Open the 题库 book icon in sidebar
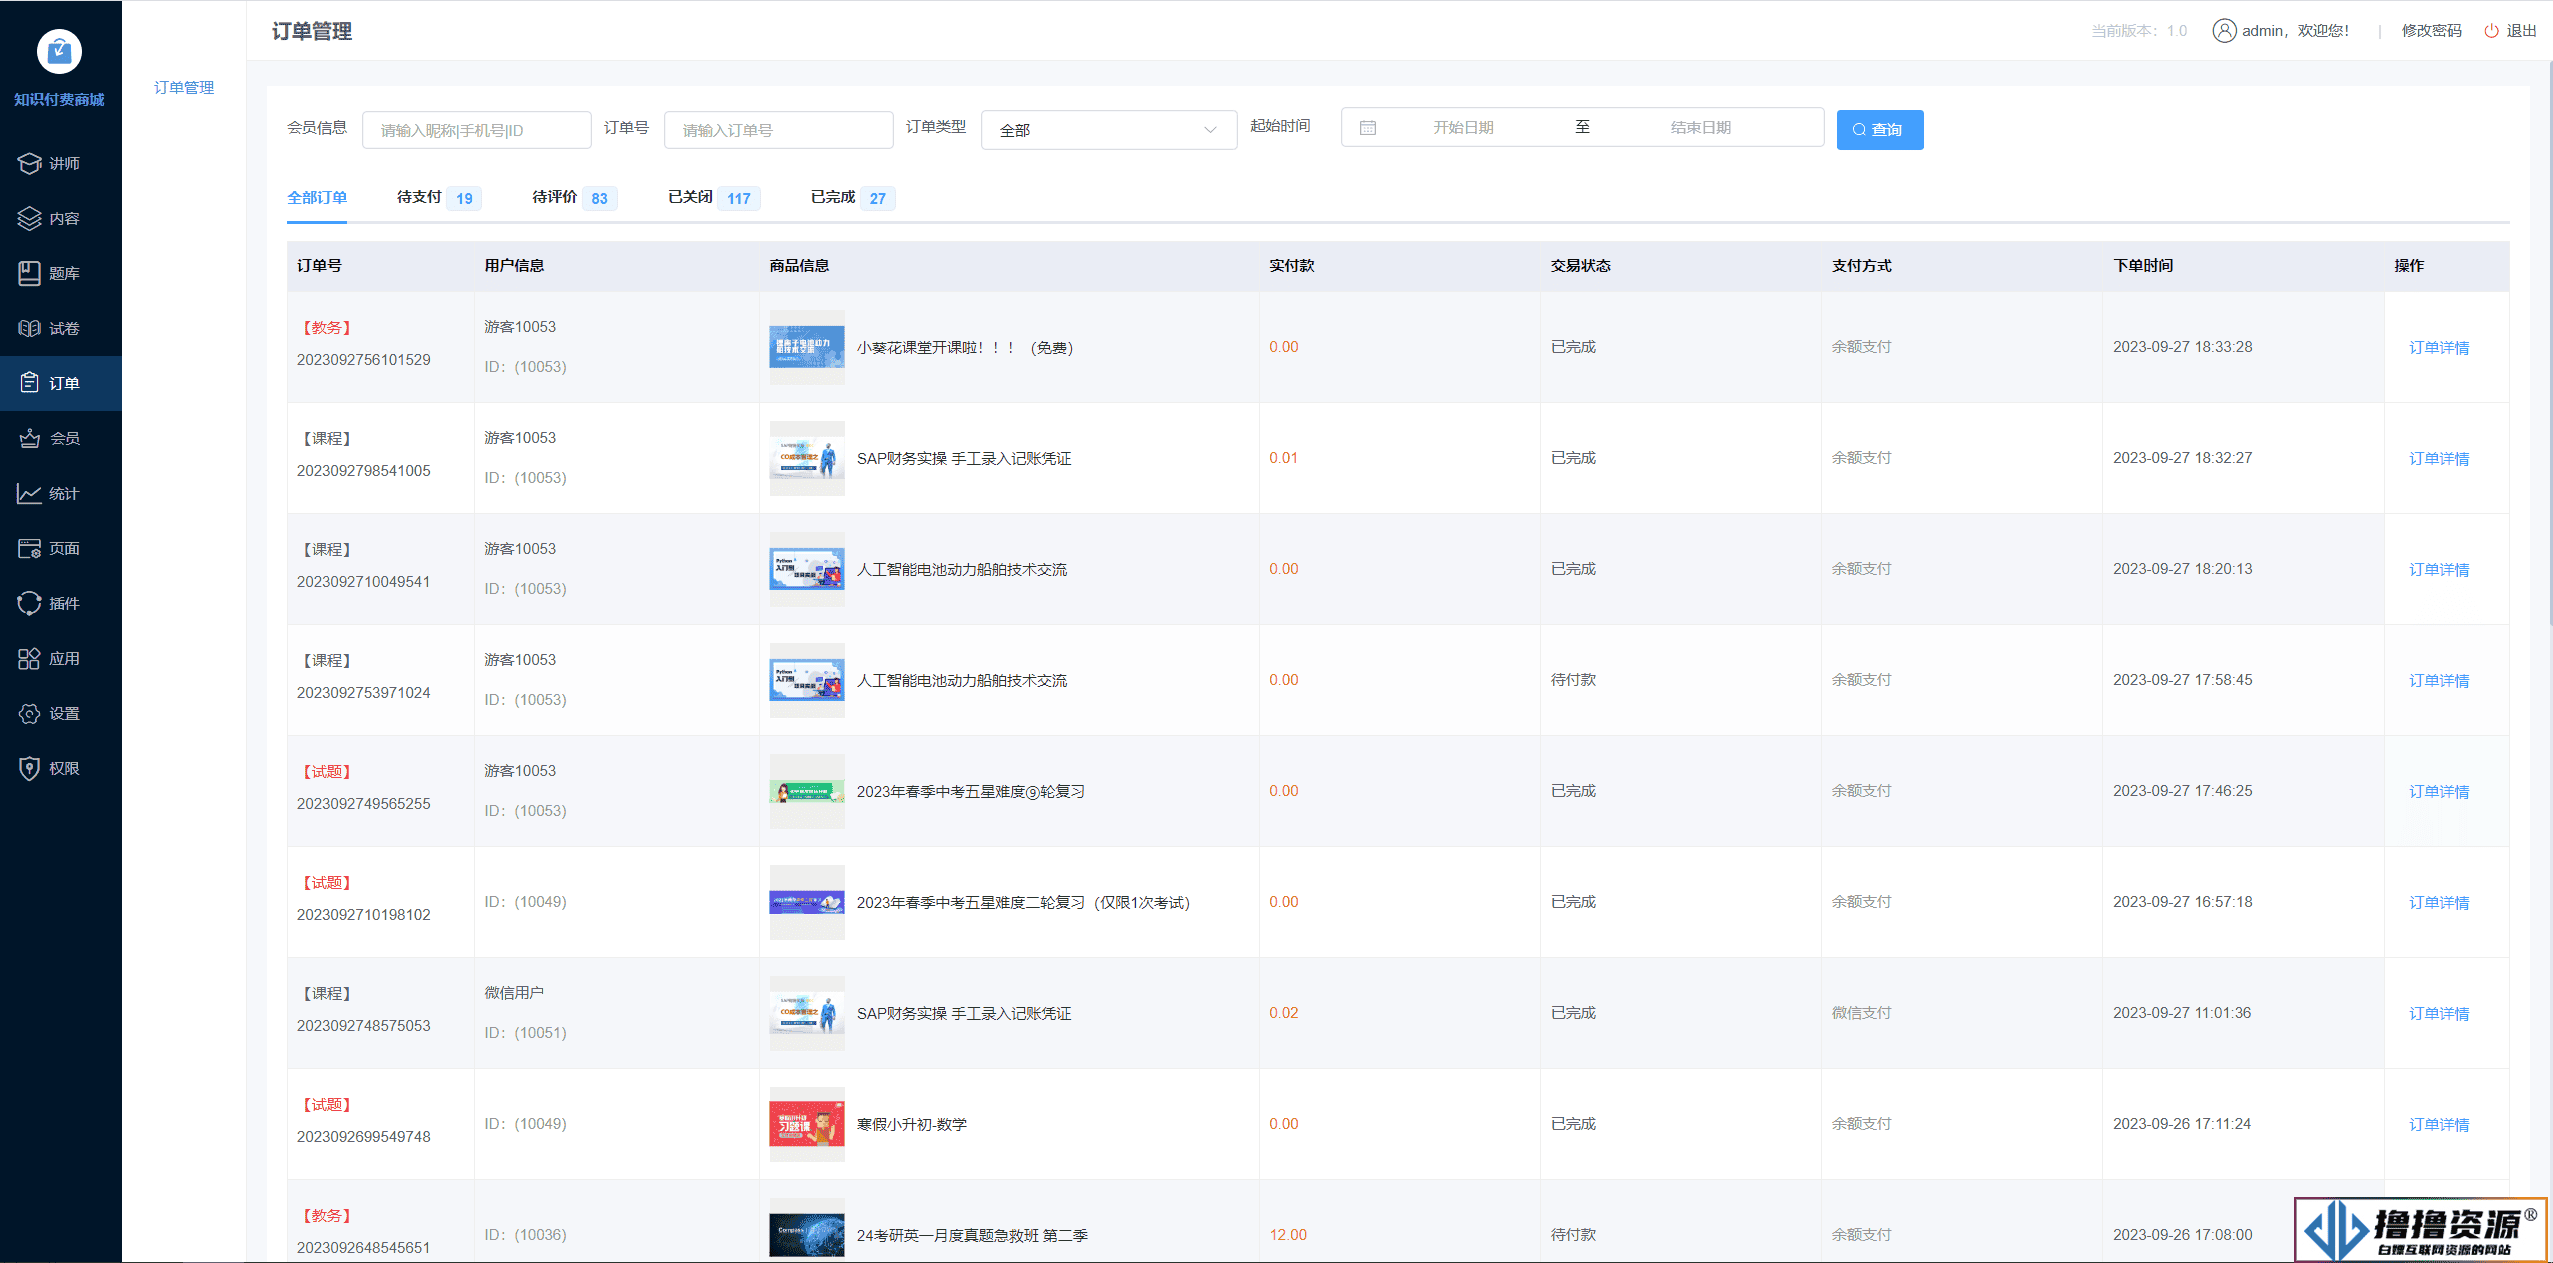This screenshot has width=2553, height=1263. pyautogui.click(x=29, y=273)
